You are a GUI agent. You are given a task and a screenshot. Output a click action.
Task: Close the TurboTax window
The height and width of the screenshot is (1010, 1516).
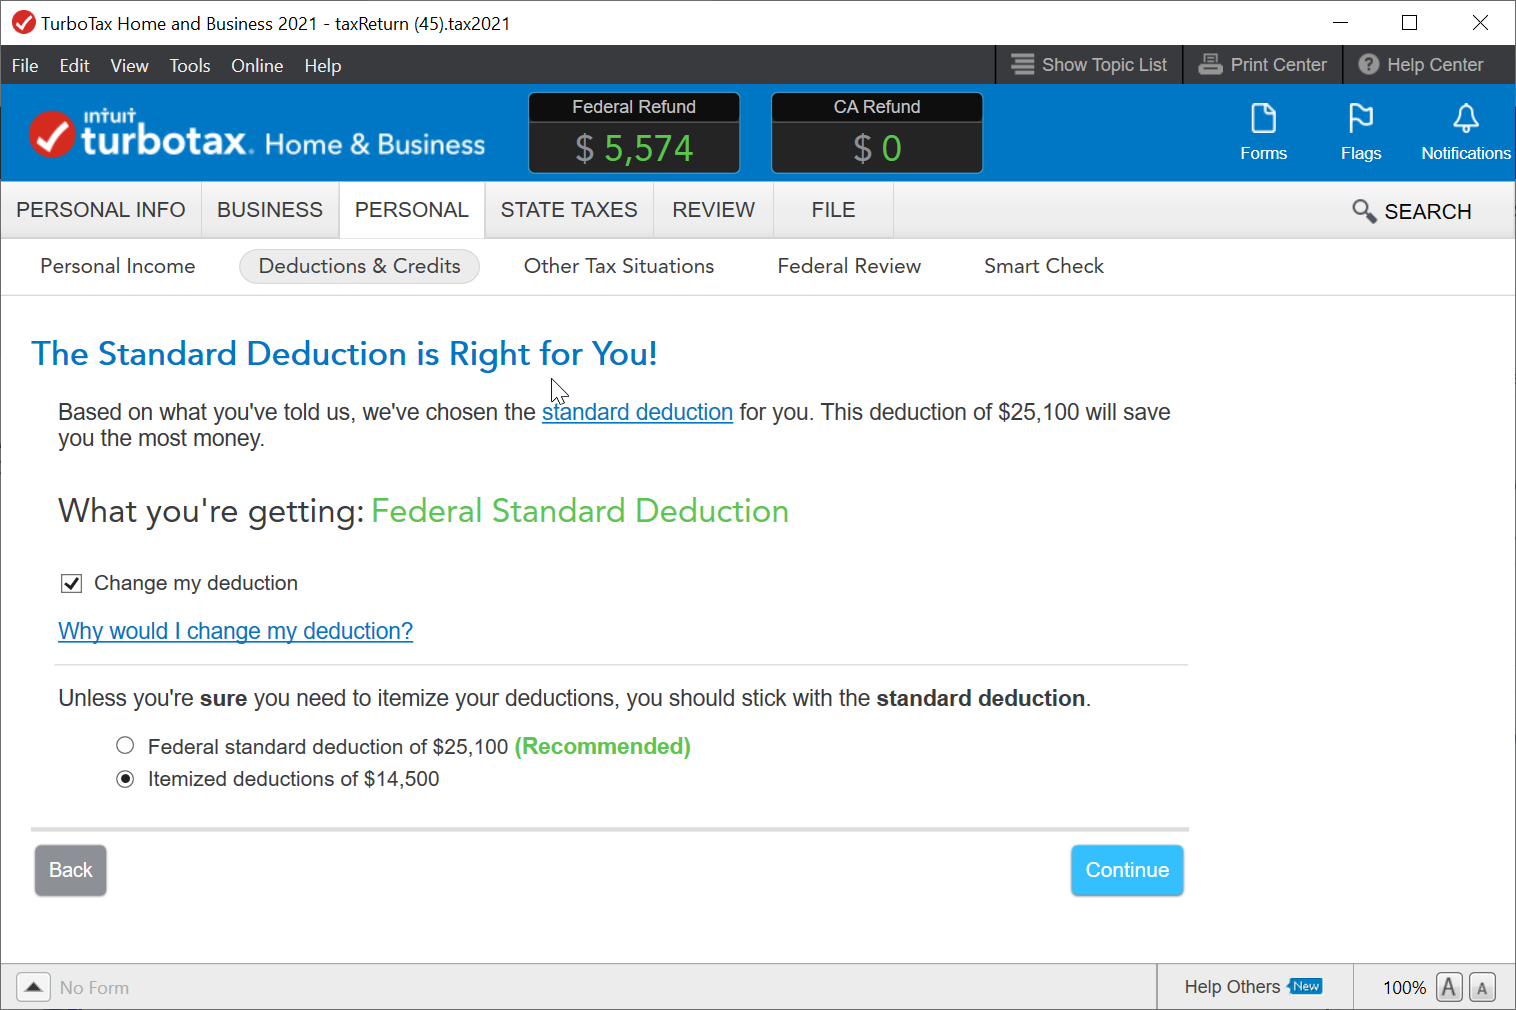point(1480,22)
